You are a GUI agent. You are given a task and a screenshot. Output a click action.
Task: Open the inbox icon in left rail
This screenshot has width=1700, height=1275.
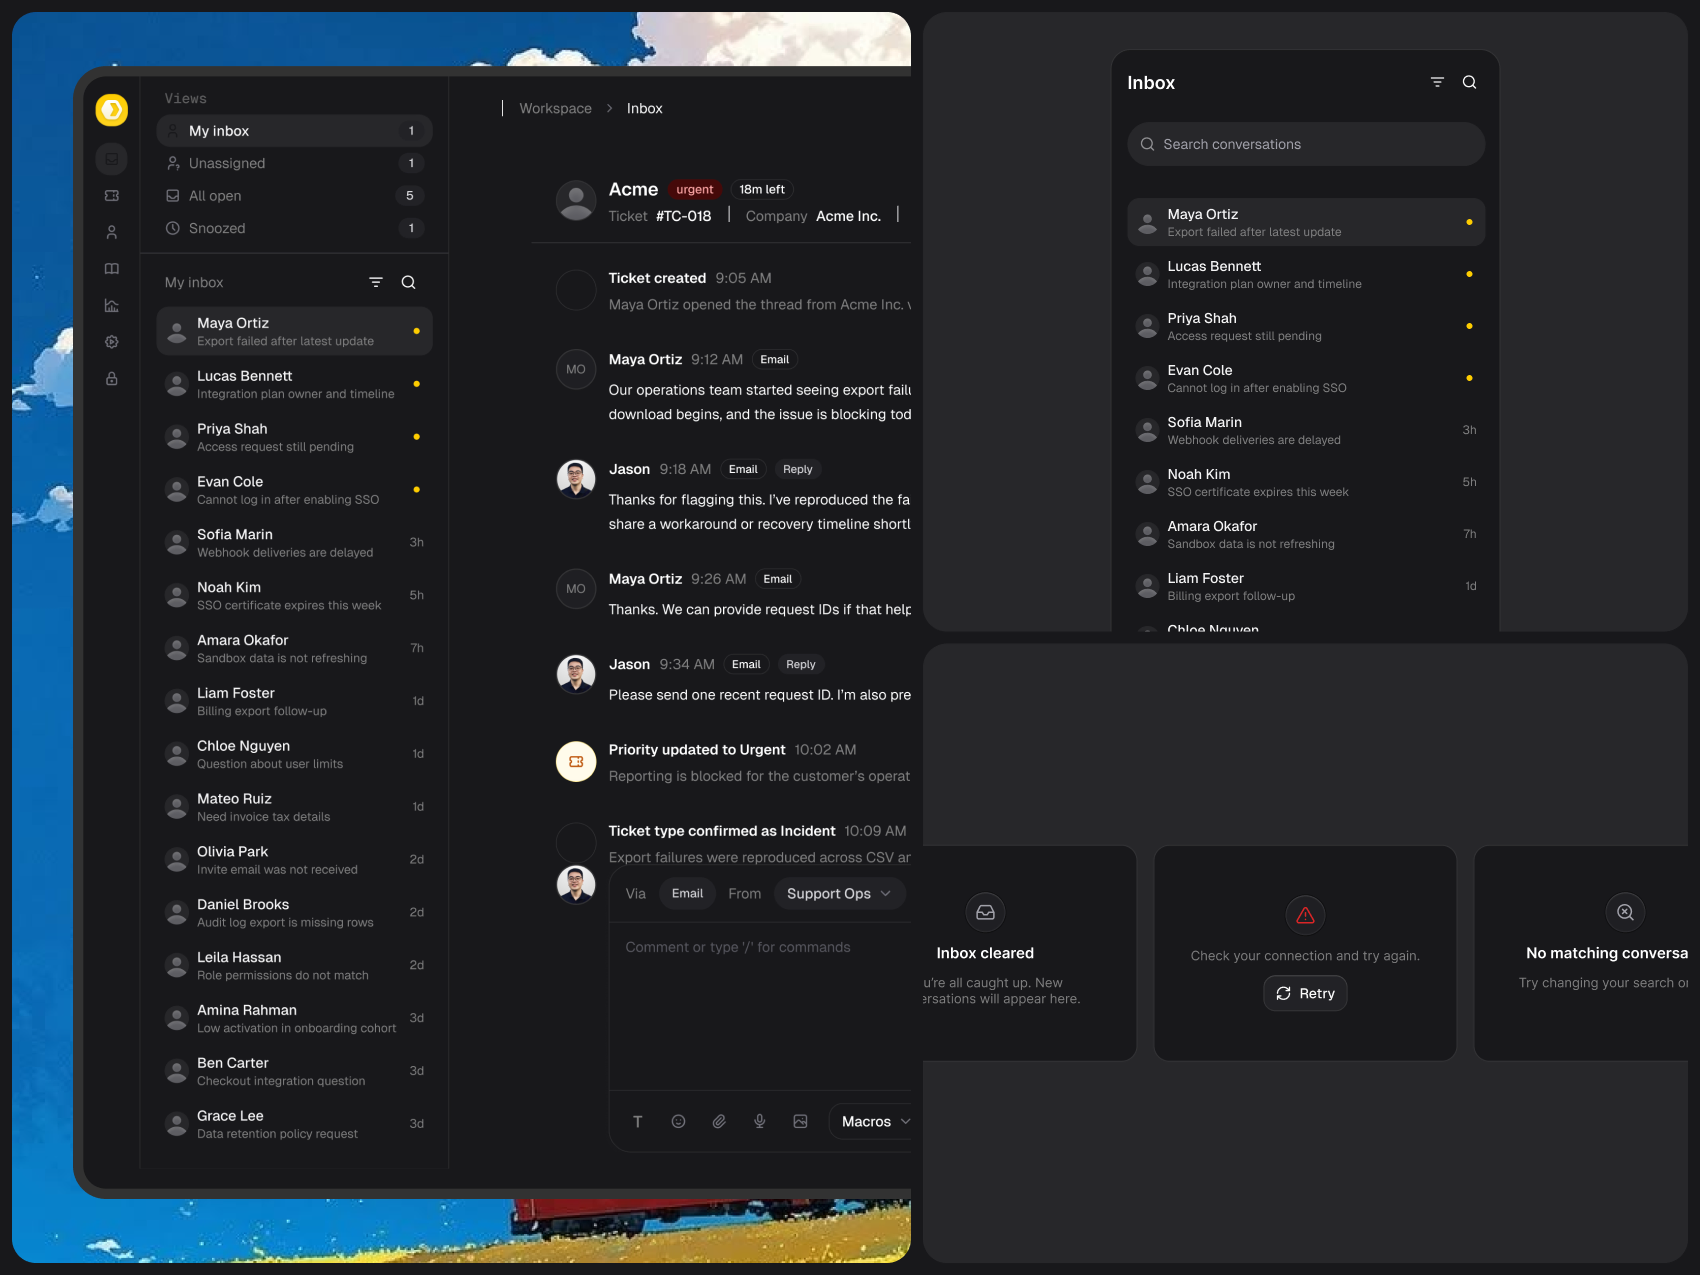[112, 159]
